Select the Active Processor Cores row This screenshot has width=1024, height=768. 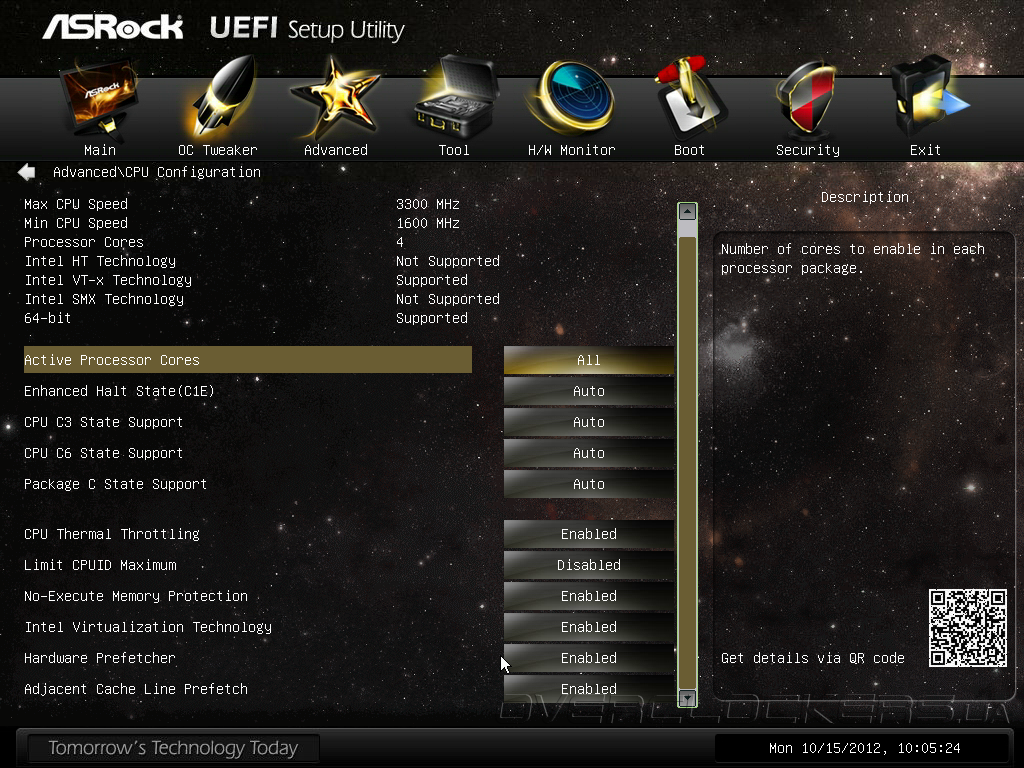click(248, 360)
